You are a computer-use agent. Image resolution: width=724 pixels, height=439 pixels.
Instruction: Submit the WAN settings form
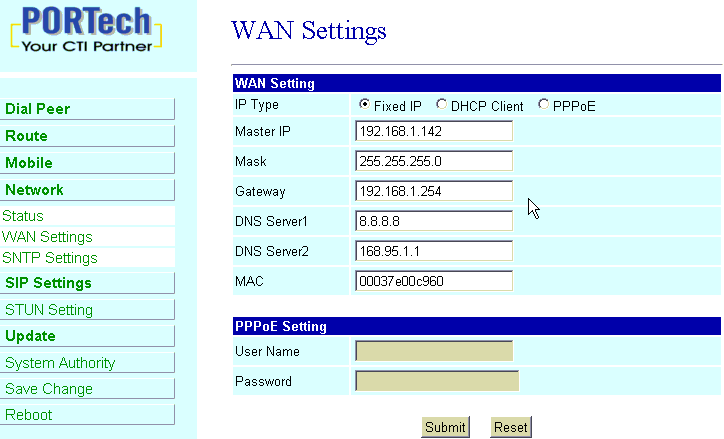445,427
